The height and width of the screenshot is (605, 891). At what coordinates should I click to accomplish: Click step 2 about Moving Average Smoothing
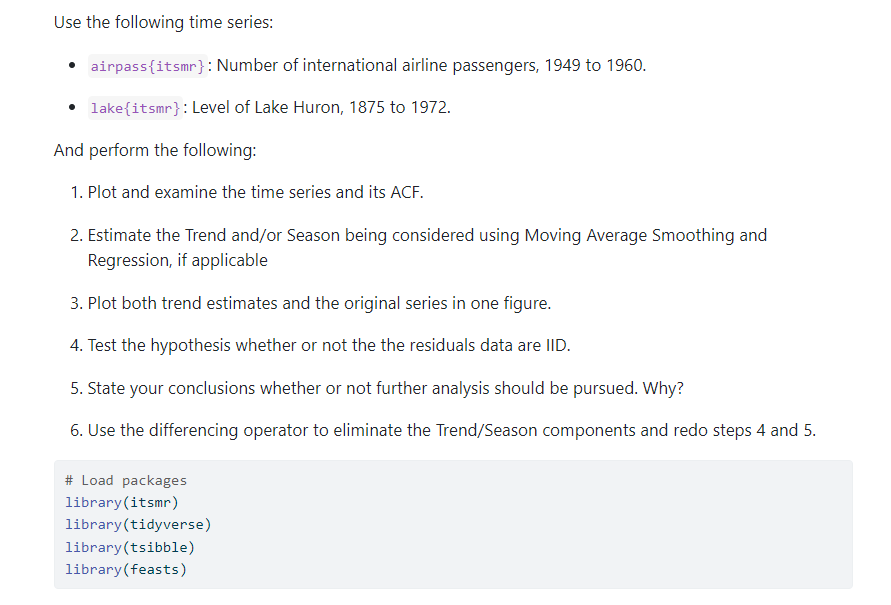427,236
